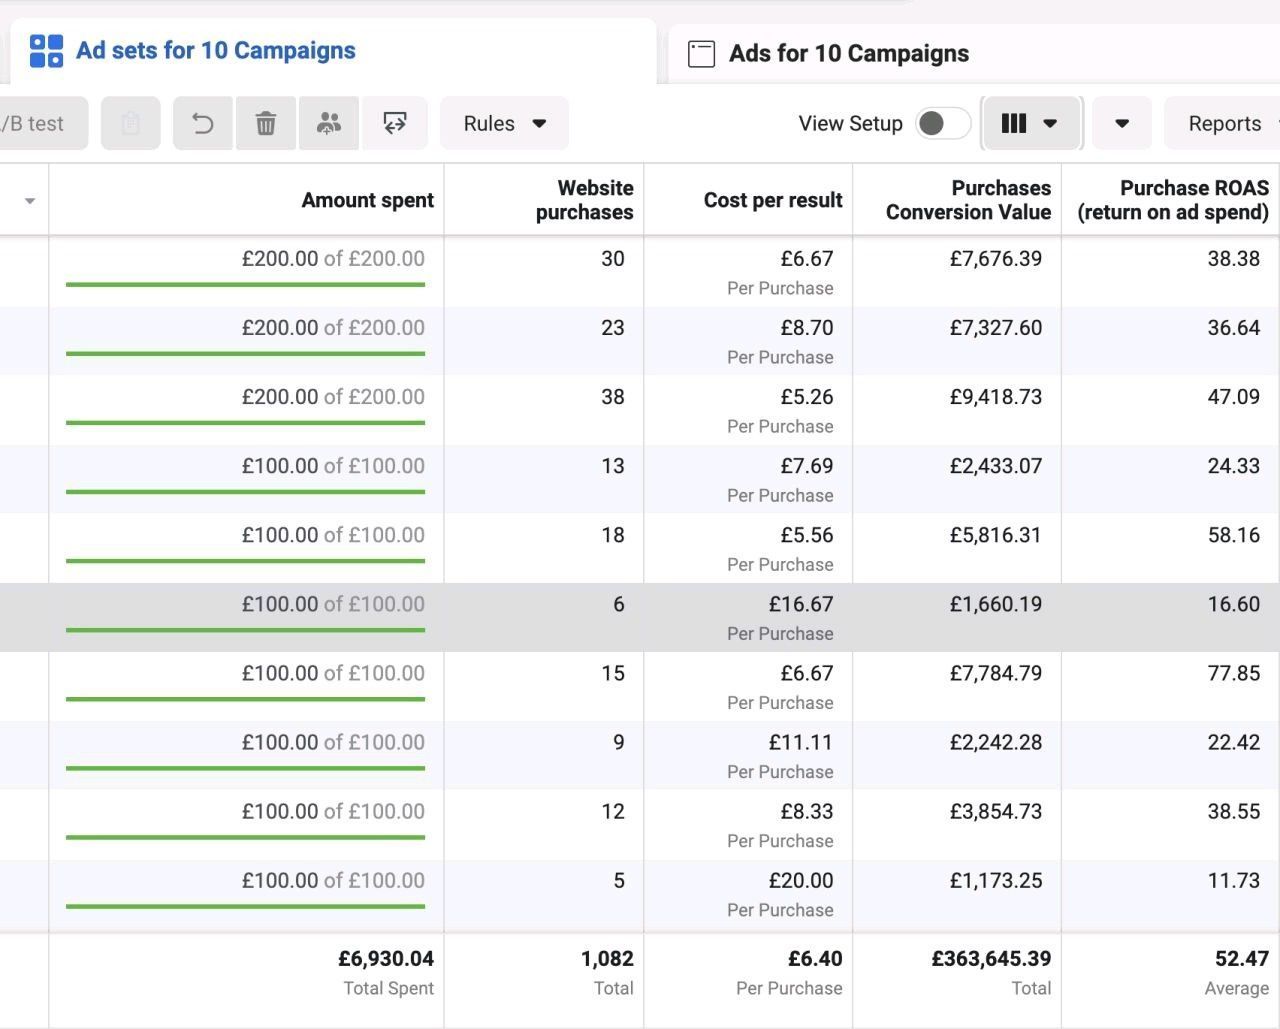Click the undo arrow icon in toolbar

point(203,124)
